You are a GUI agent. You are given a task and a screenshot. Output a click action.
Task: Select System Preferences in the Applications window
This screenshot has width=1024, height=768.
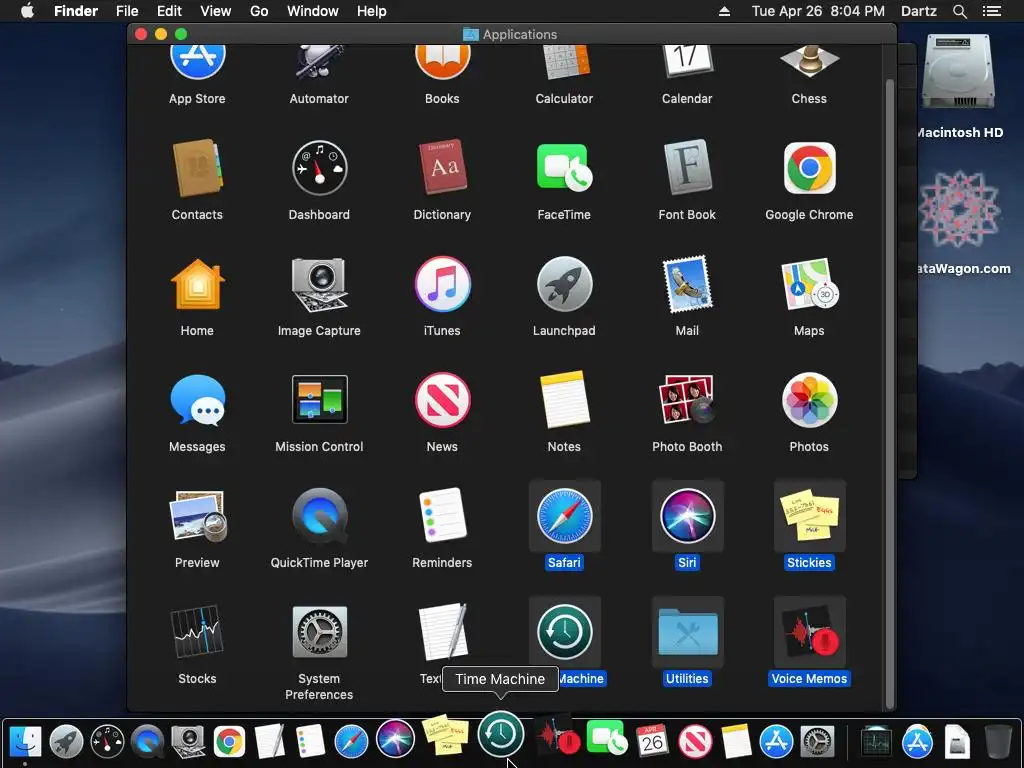click(x=319, y=632)
